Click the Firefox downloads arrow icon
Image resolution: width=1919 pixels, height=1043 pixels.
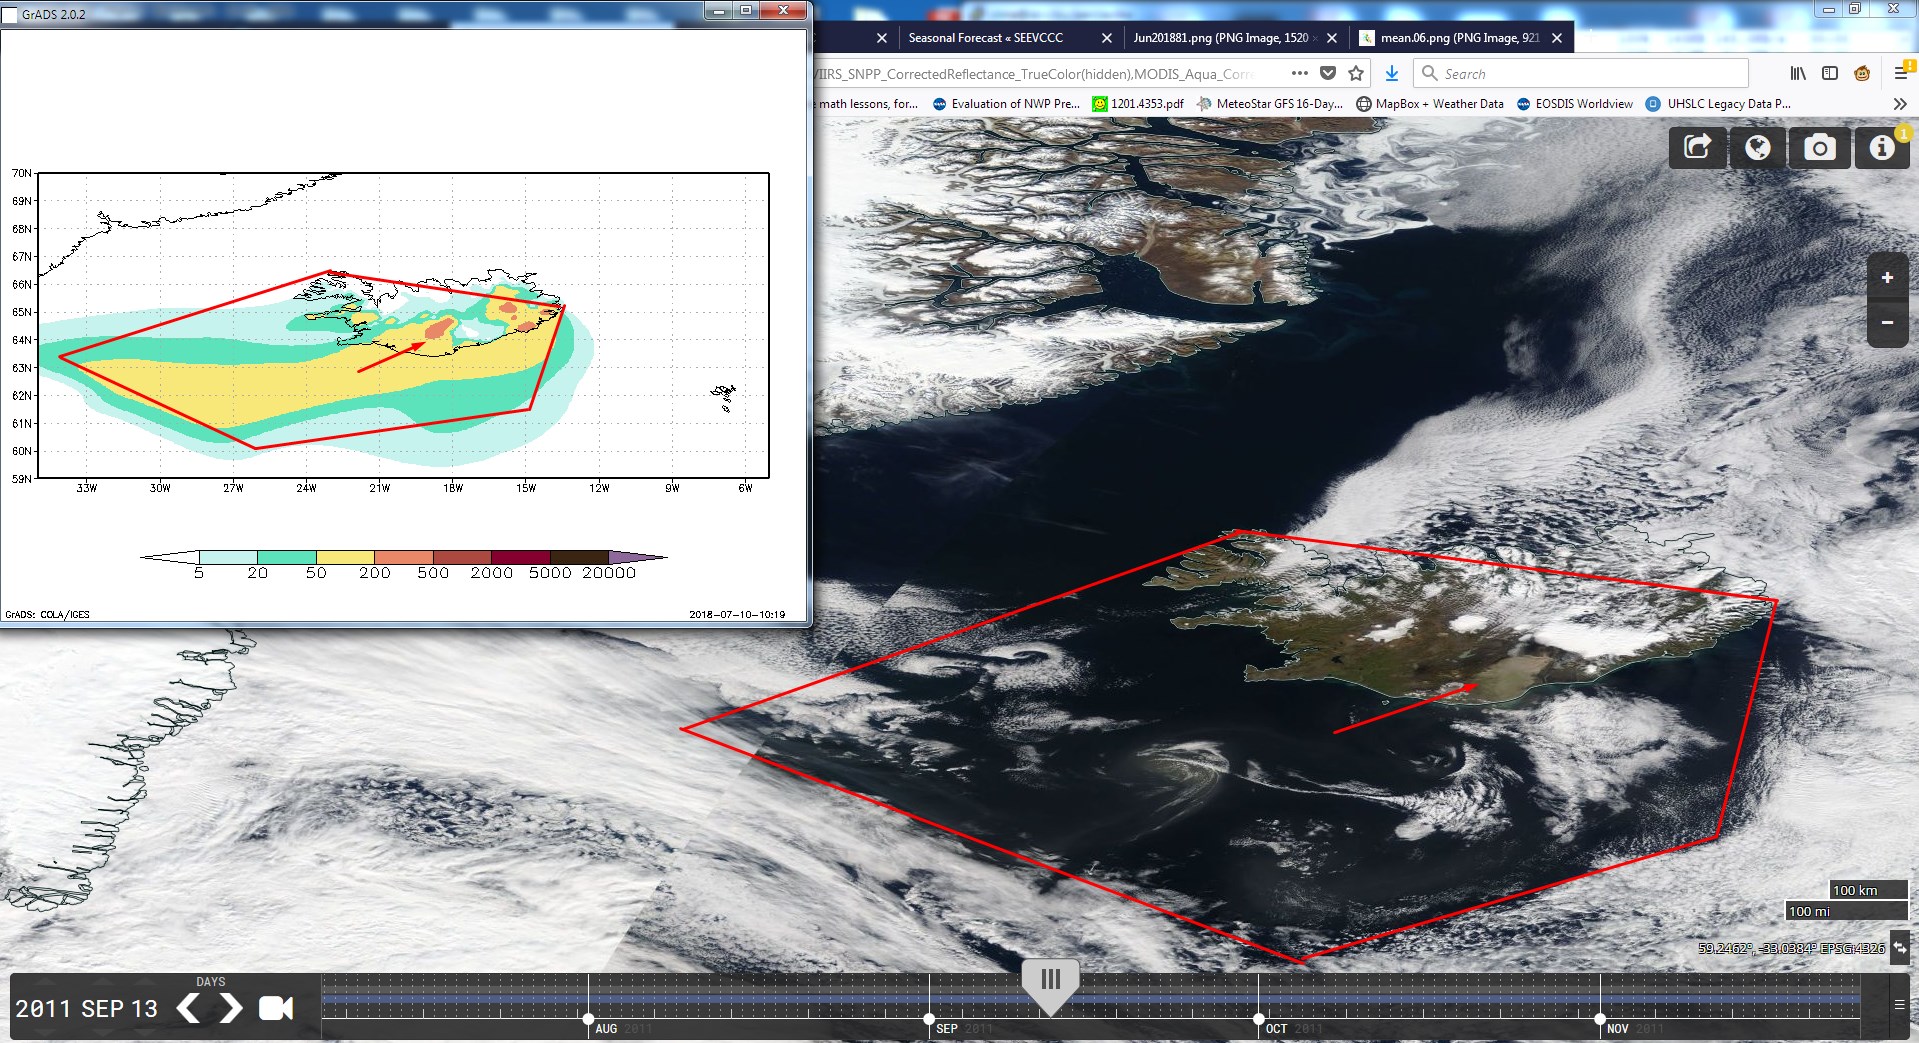(1391, 73)
